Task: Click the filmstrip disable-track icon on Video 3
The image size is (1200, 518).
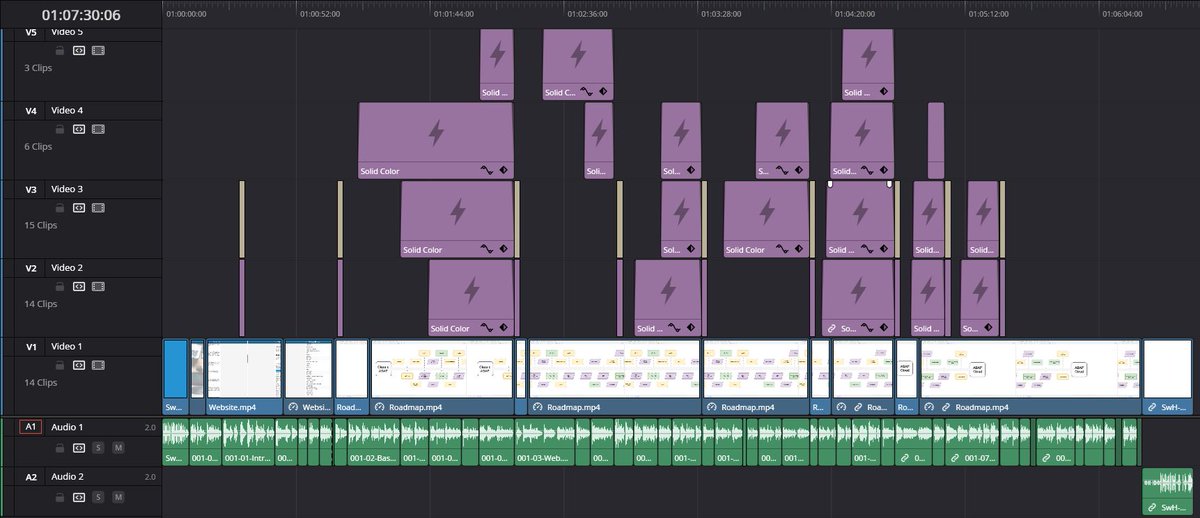Action: tap(98, 207)
